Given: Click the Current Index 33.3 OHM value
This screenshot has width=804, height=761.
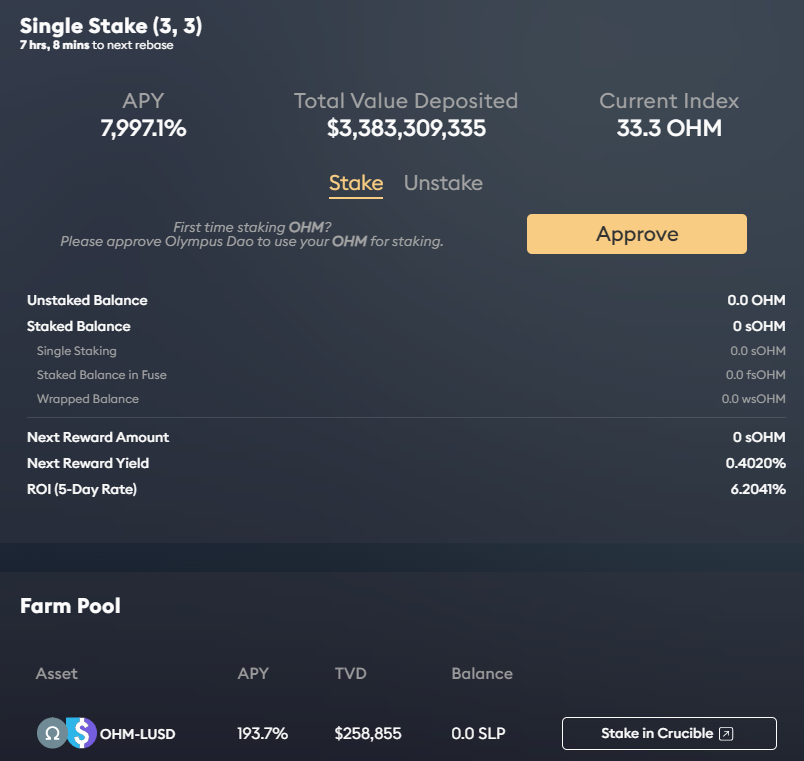Looking at the screenshot, I should point(669,128).
